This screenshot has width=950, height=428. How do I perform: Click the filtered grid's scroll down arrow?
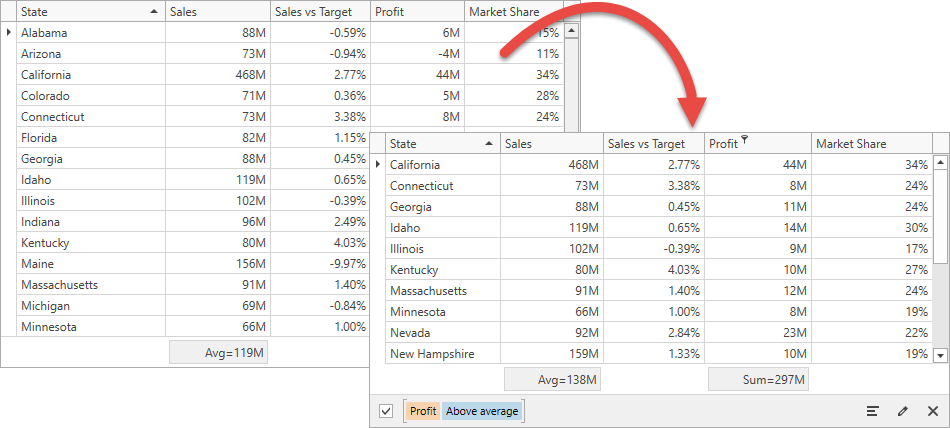point(940,355)
